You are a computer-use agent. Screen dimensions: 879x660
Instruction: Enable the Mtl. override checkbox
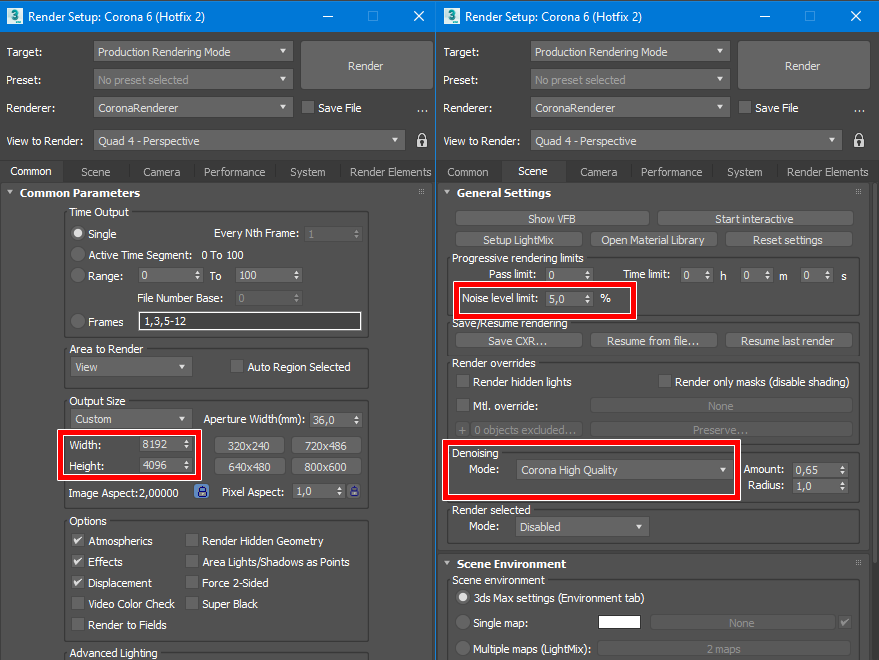point(463,405)
